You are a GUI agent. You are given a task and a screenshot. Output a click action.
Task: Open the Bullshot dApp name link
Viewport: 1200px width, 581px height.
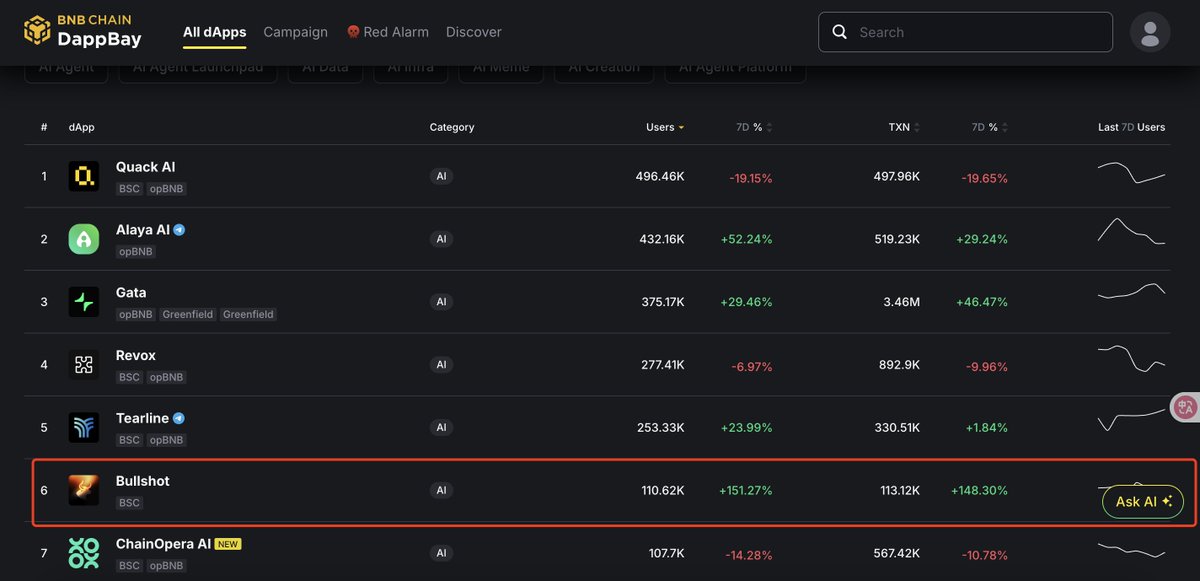pos(143,481)
